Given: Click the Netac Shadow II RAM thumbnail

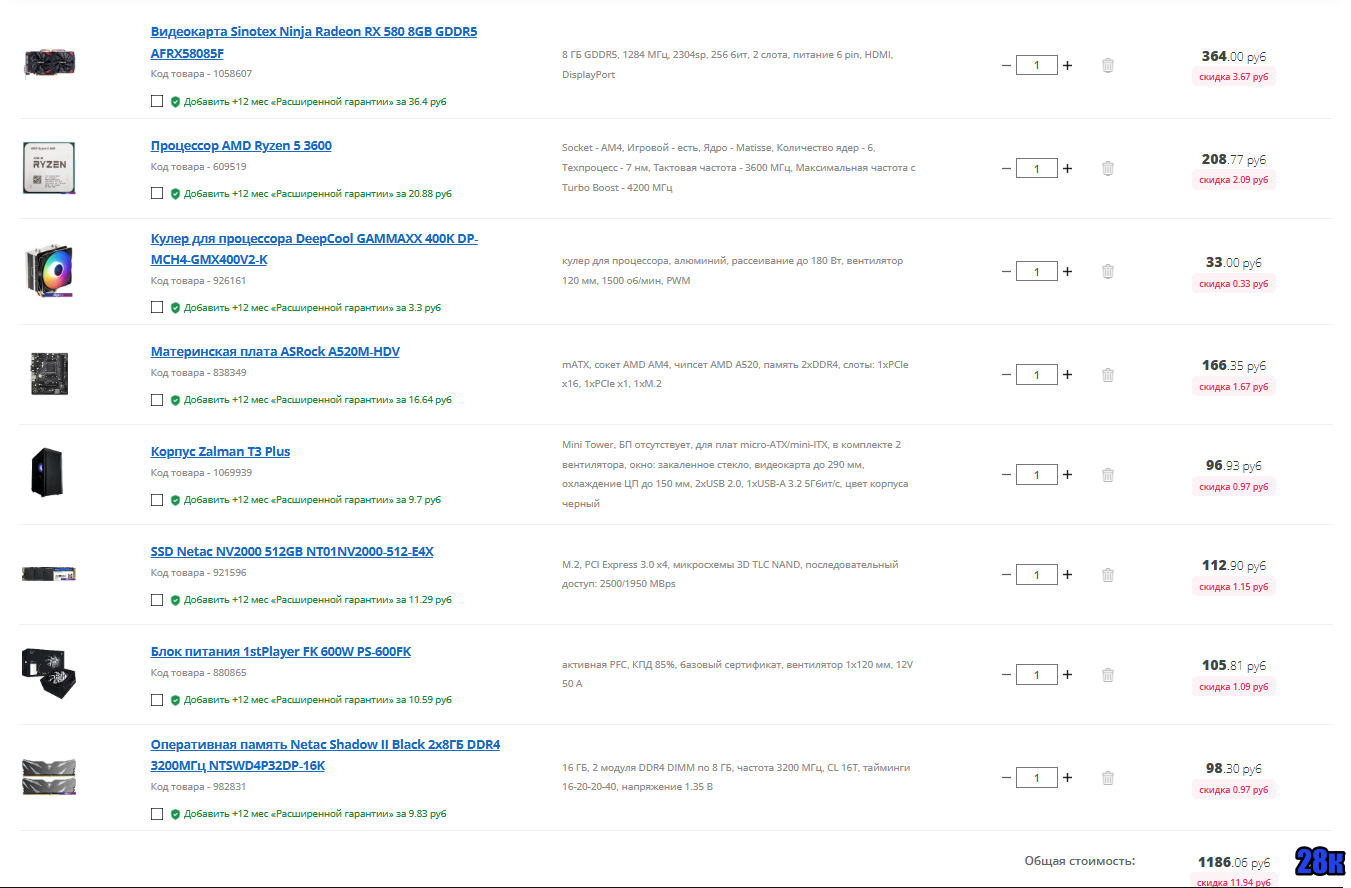Looking at the screenshot, I should [50, 777].
